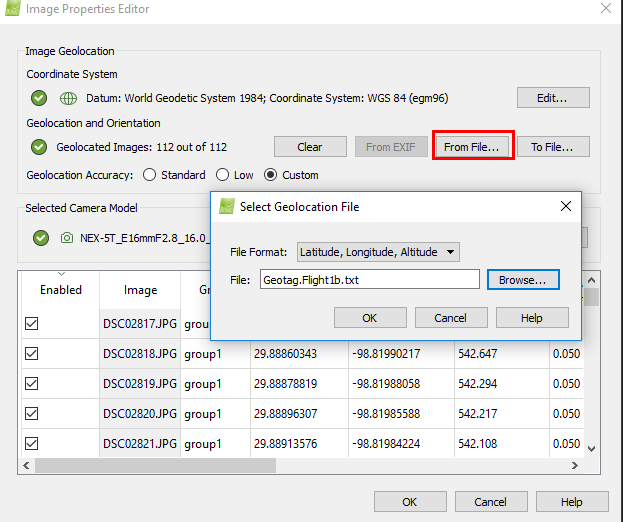Click Browse... to choose geolocation file
Viewport: 623px width, 522px height.
[522, 280]
